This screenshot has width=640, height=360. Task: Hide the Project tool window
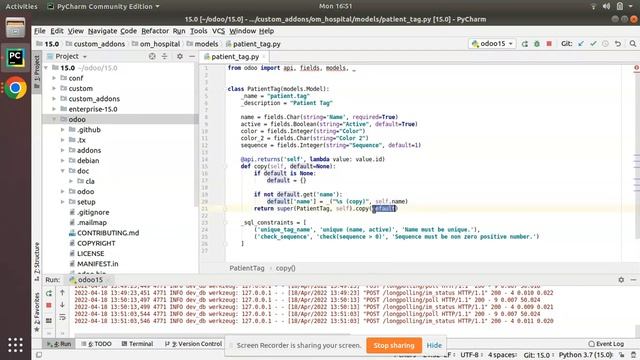click(192, 56)
